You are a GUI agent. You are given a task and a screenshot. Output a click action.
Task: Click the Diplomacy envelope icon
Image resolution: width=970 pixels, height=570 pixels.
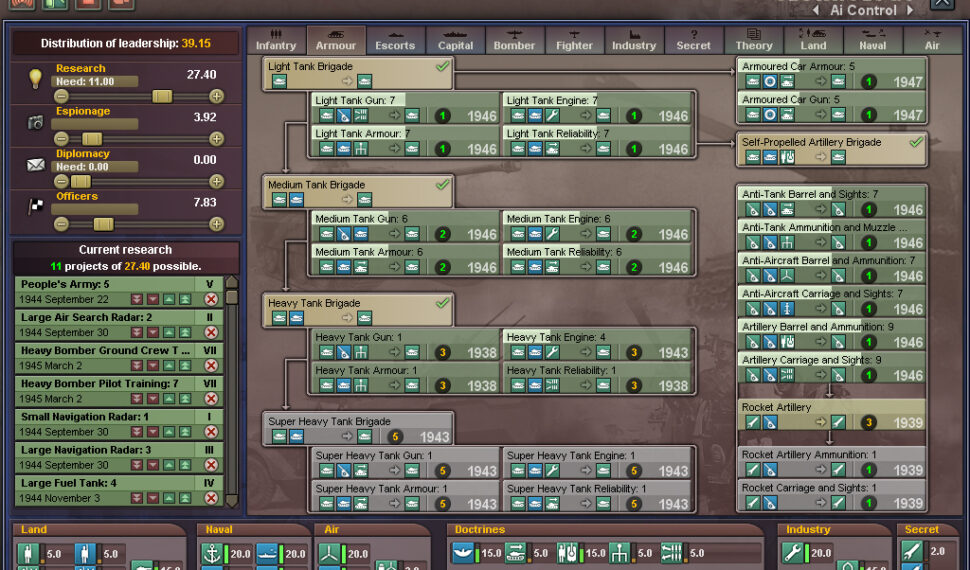point(35,165)
